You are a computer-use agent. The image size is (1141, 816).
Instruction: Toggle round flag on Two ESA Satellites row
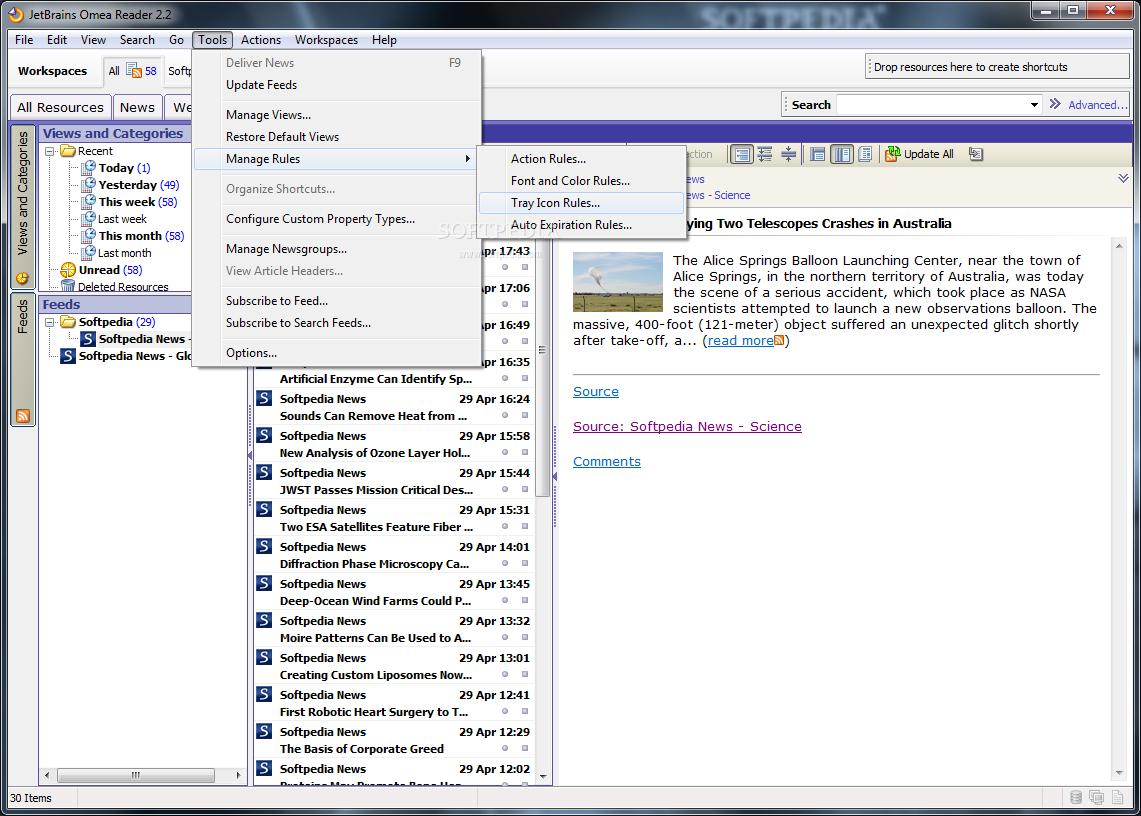click(x=504, y=526)
